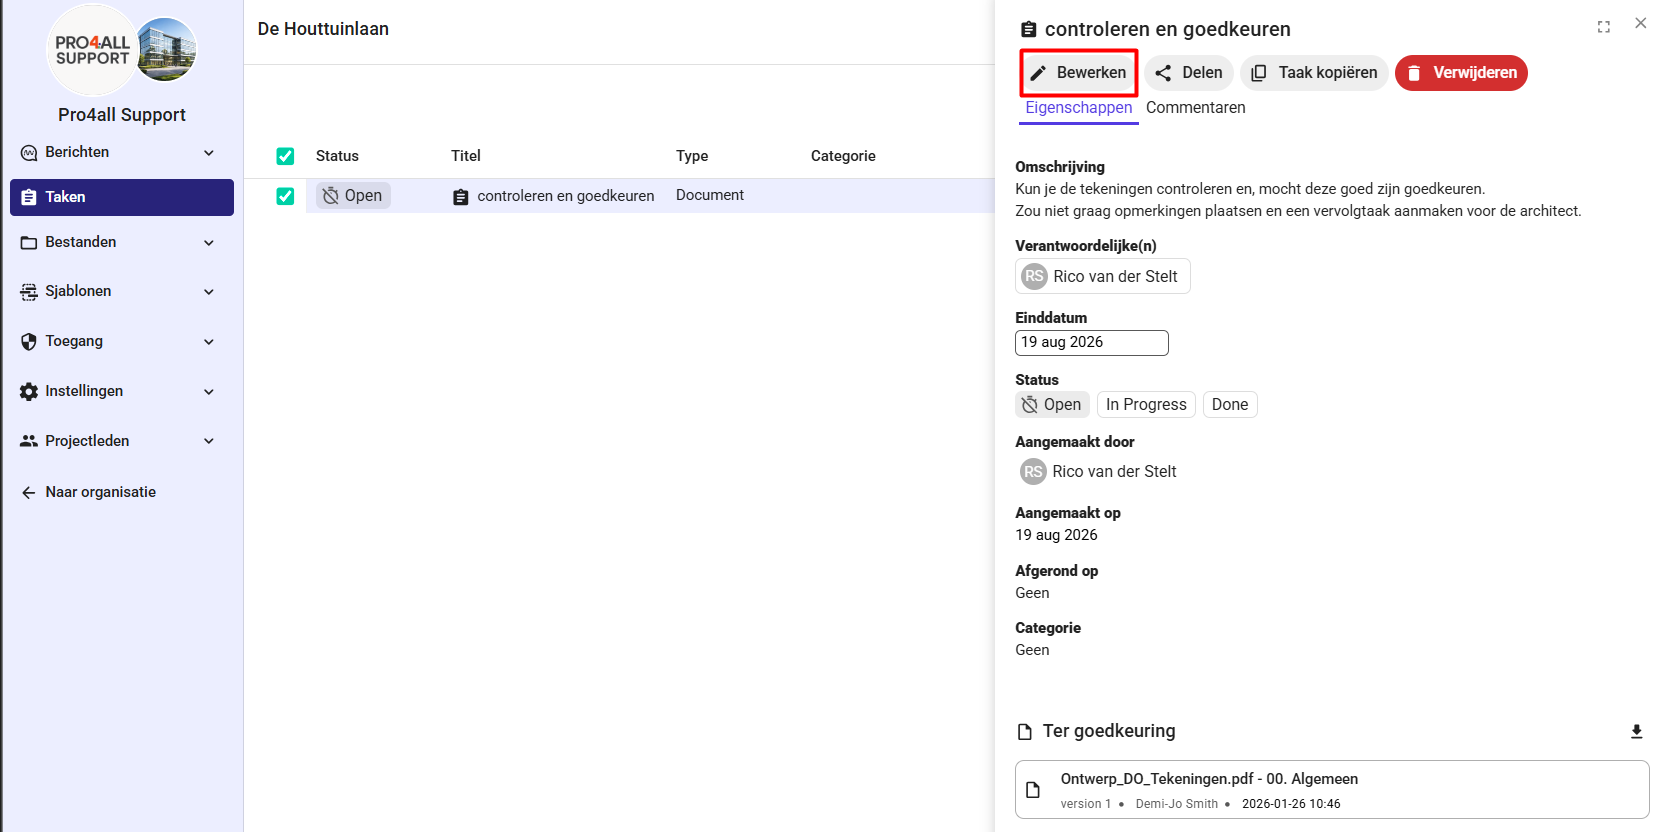Click the Rico van der Stelt responsible chip
The image size is (1655, 832).
pos(1103,276)
